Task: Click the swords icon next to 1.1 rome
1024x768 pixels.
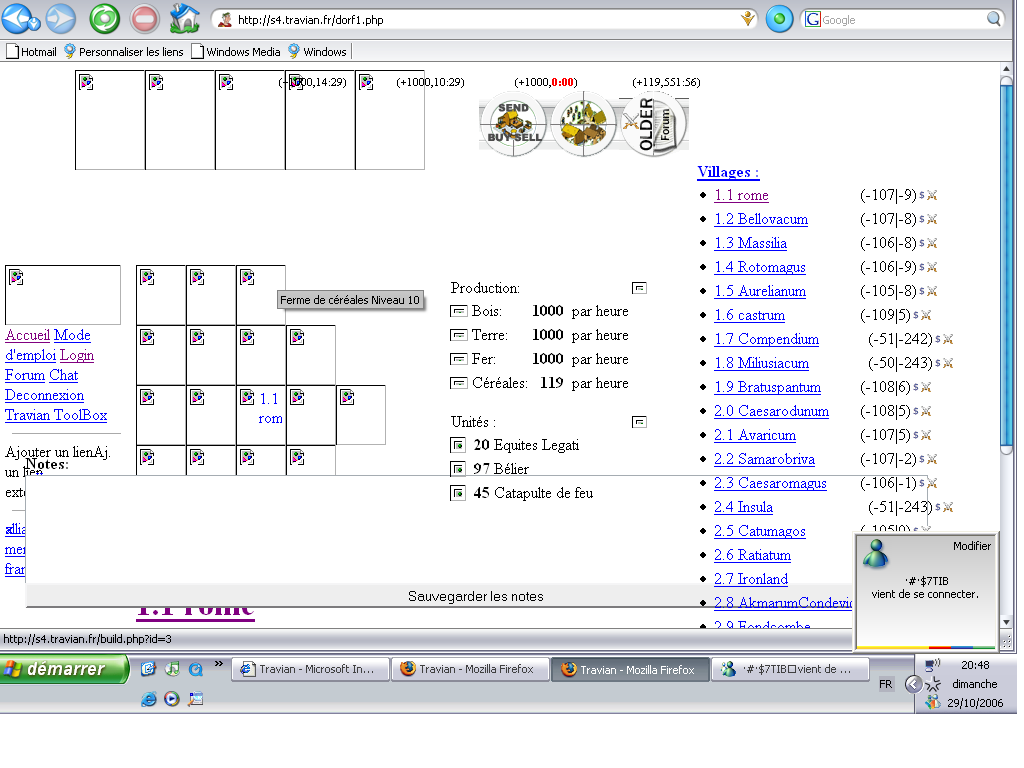Action: [932, 195]
